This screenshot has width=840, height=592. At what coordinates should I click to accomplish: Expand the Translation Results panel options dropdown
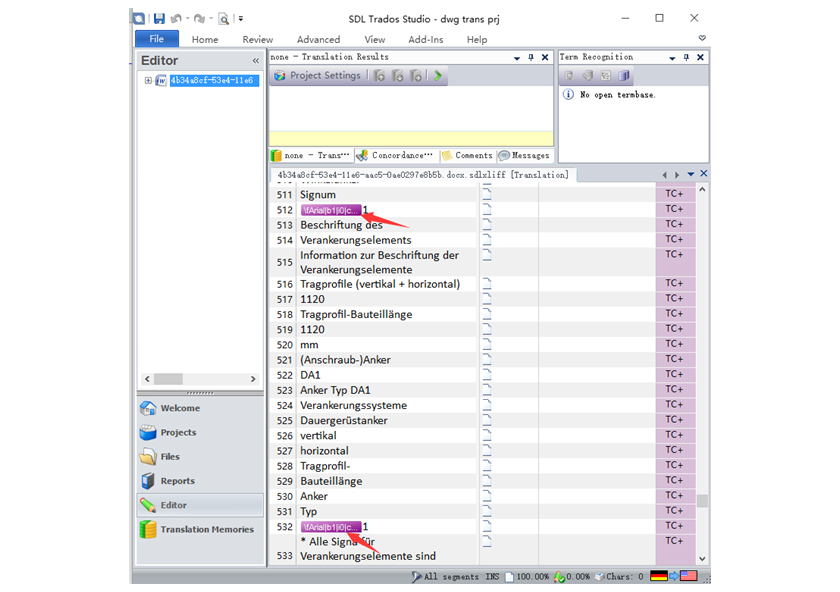pos(515,57)
